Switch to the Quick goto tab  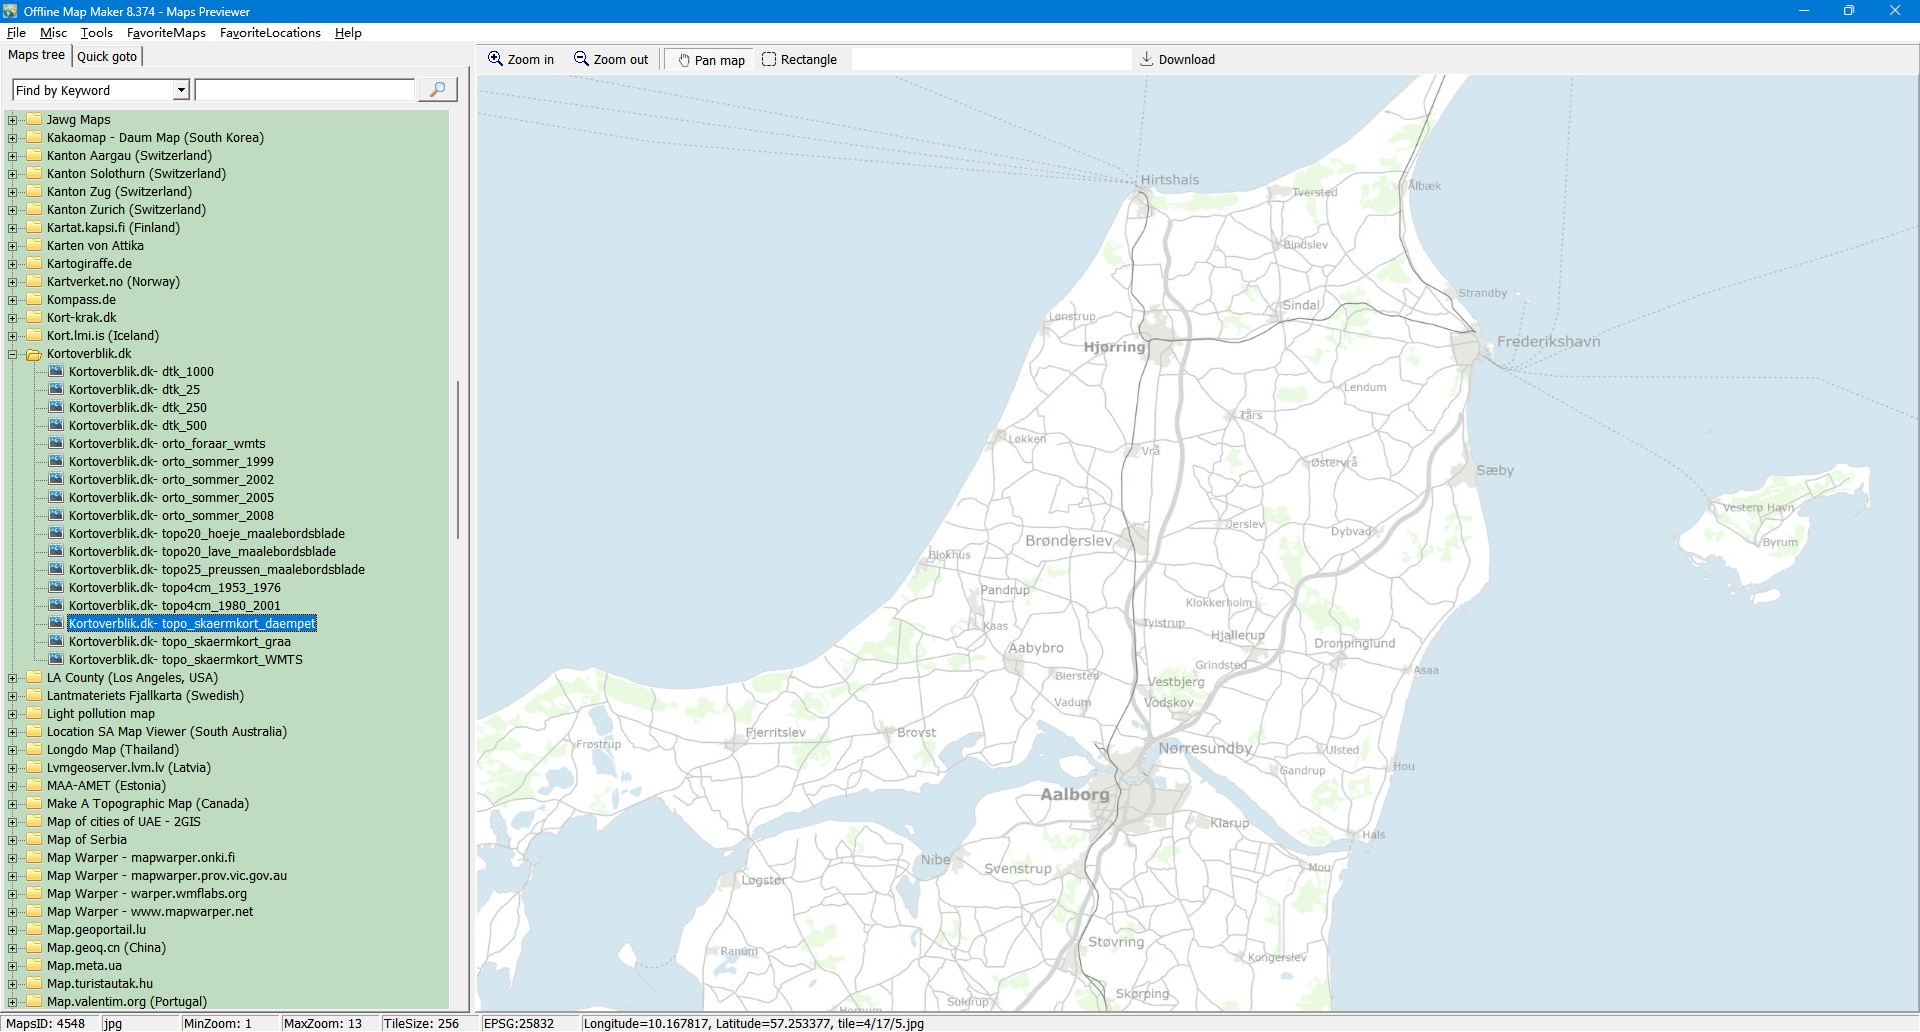point(107,56)
